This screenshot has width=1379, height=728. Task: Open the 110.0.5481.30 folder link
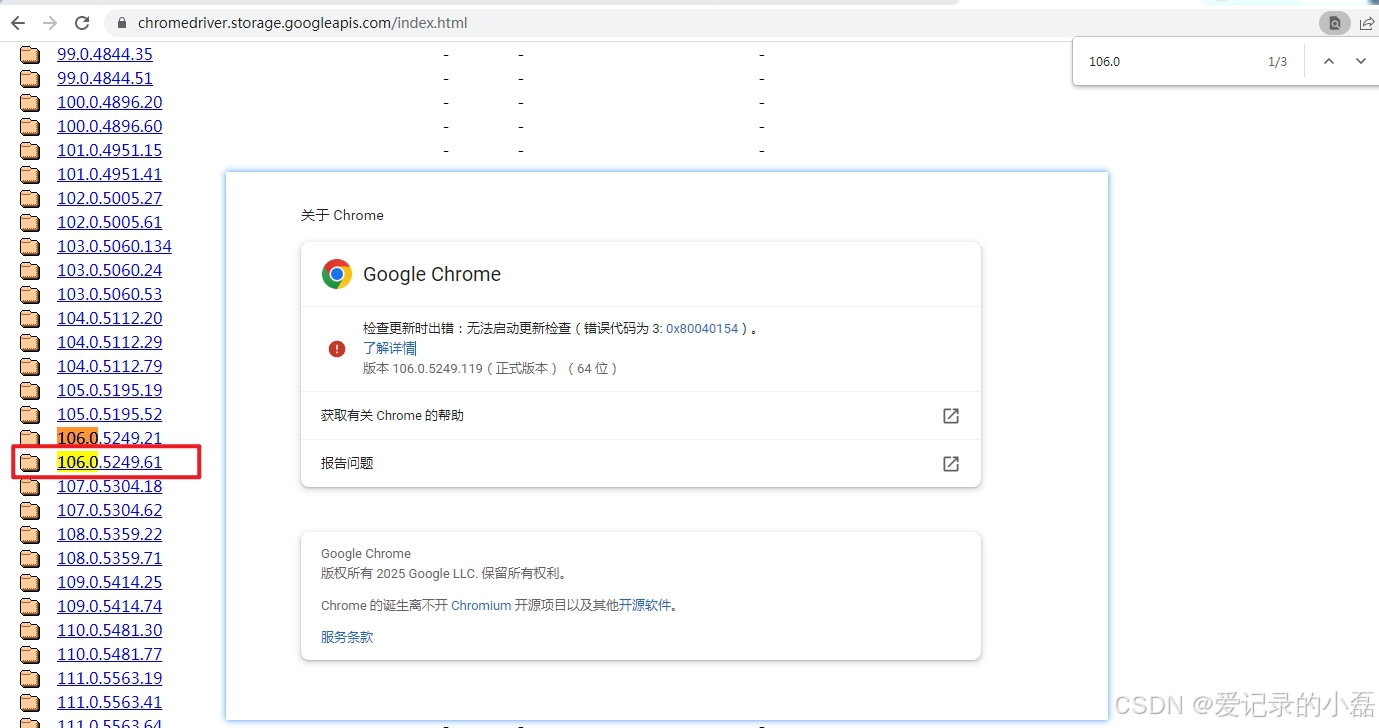pyautogui.click(x=109, y=630)
